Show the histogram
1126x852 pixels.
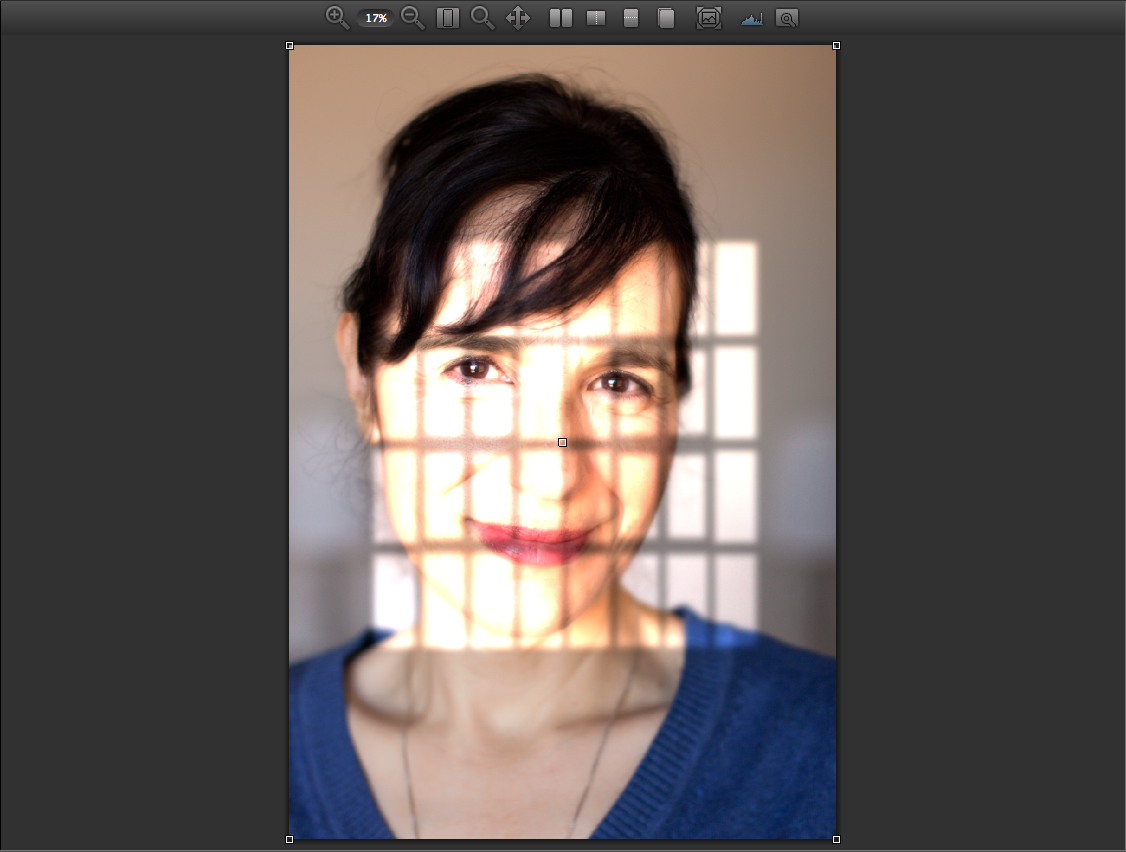click(x=751, y=19)
